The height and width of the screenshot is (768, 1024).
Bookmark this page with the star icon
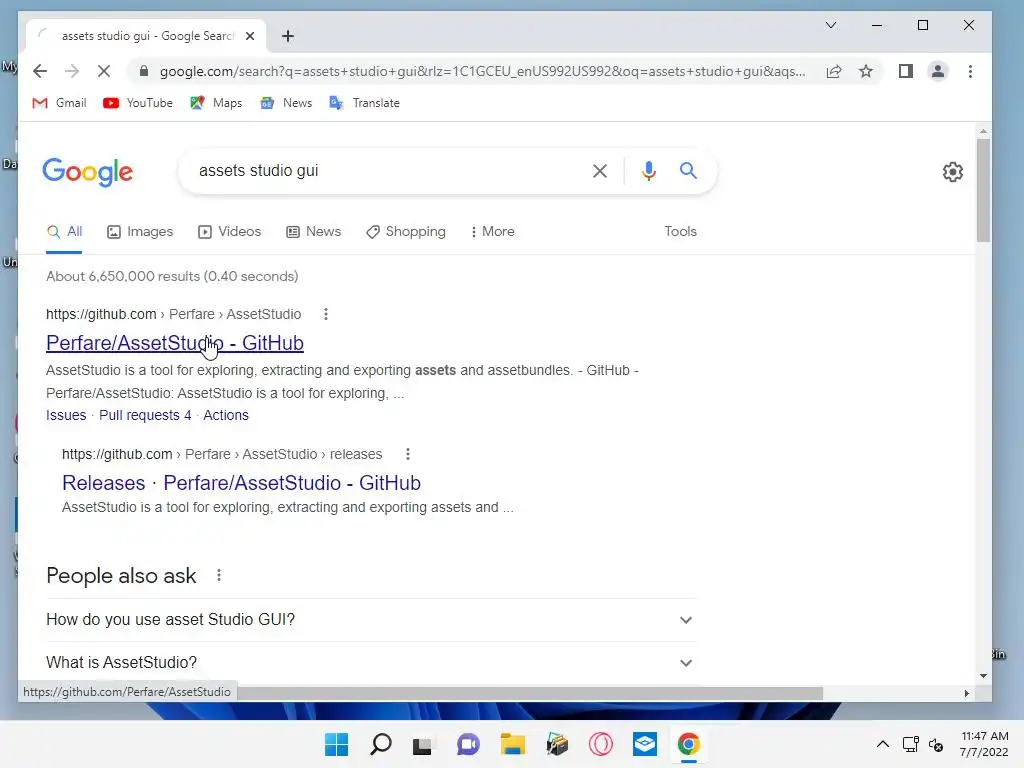pyautogui.click(x=866, y=71)
